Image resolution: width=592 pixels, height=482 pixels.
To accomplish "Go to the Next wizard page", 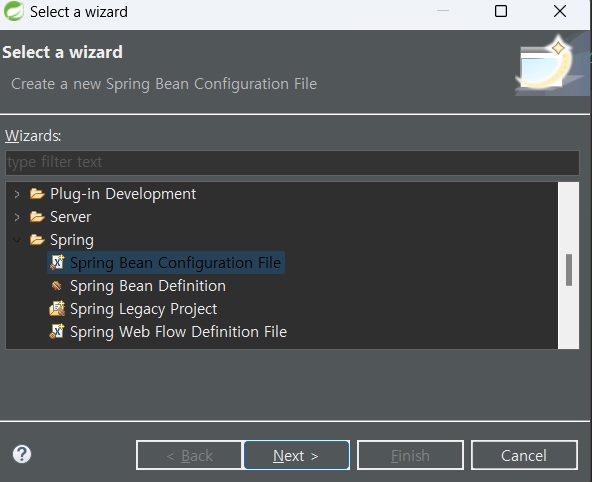I will tap(296, 455).
